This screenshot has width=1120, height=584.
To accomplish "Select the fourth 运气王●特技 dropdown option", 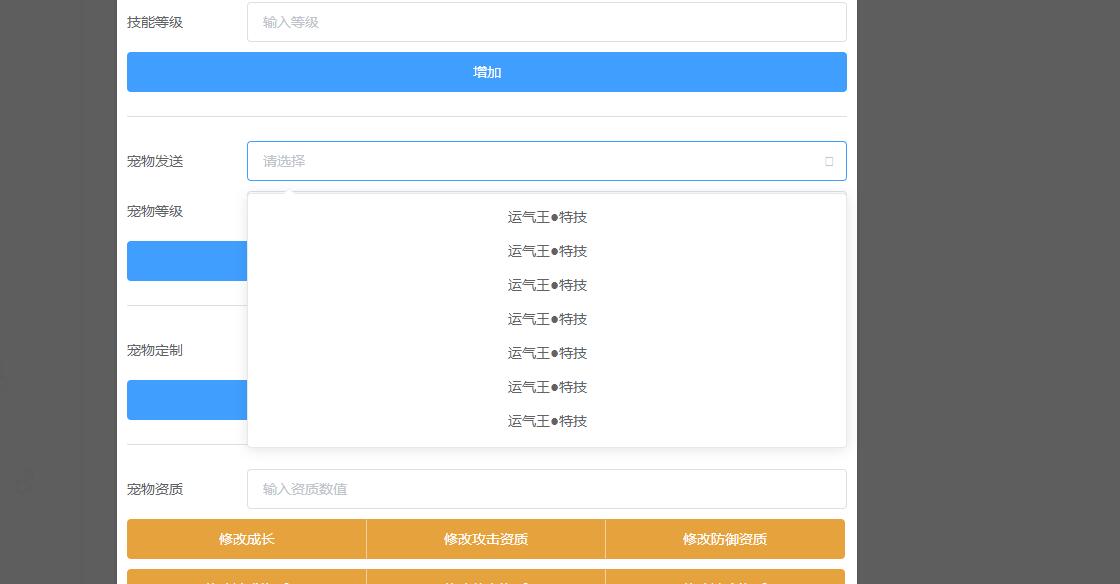I will 547,319.
